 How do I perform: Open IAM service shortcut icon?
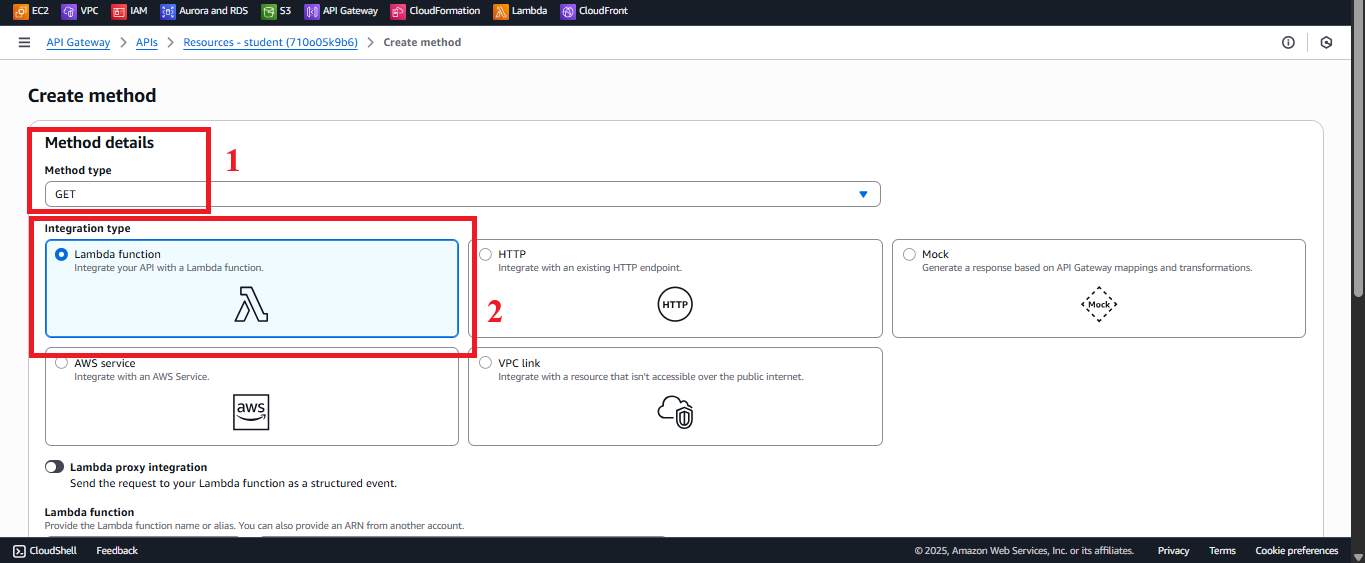coord(119,11)
